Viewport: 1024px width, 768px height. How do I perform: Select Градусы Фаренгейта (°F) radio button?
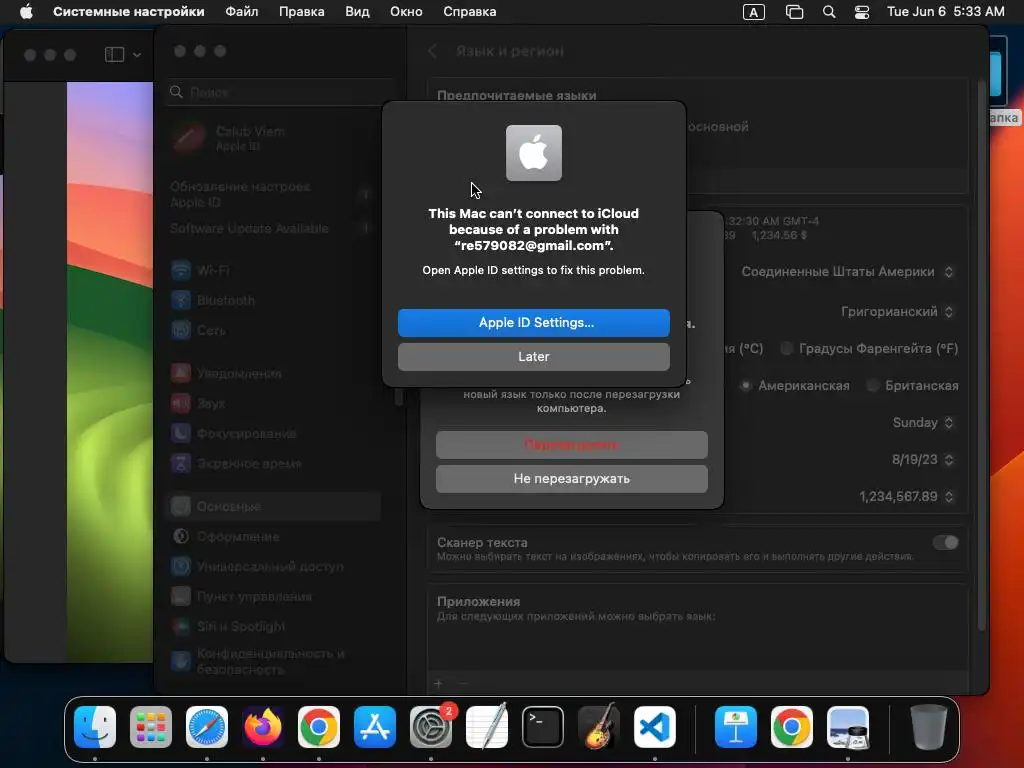coord(787,348)
